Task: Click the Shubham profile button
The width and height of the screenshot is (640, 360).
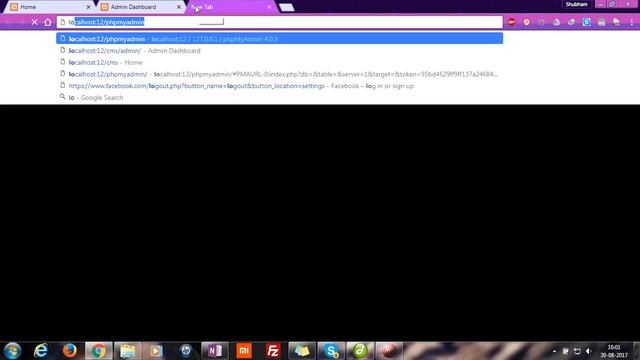Action: click(x=576, y=4)
